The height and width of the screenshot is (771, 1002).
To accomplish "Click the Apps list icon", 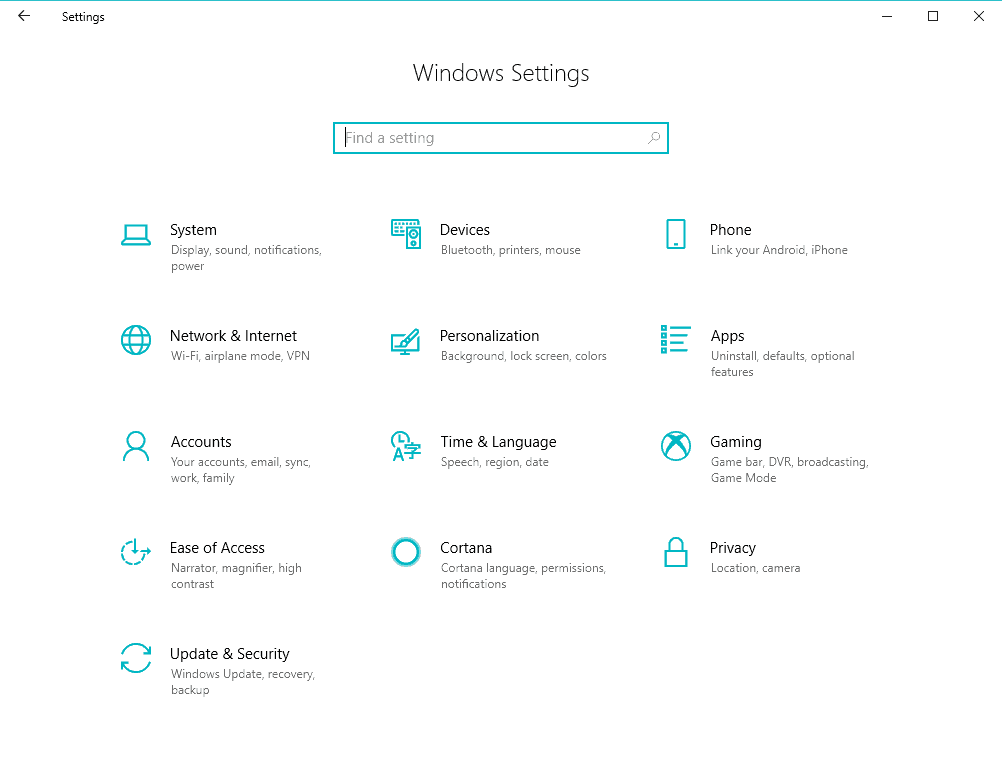I will pos(675,339).
